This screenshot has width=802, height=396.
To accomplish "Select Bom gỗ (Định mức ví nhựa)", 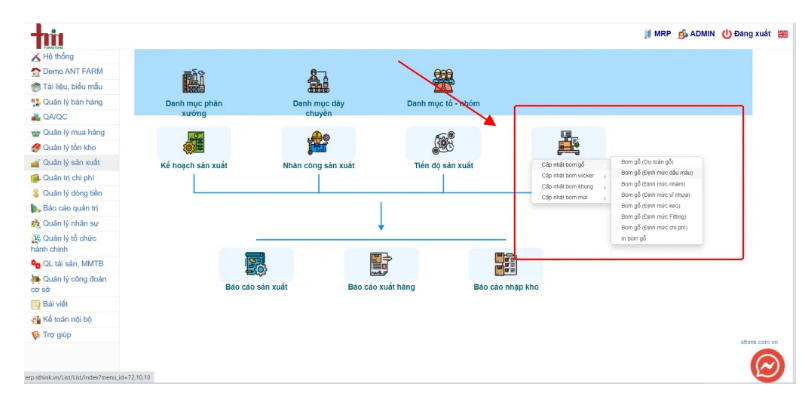I will pyautogui.click(x=657, y=195).
